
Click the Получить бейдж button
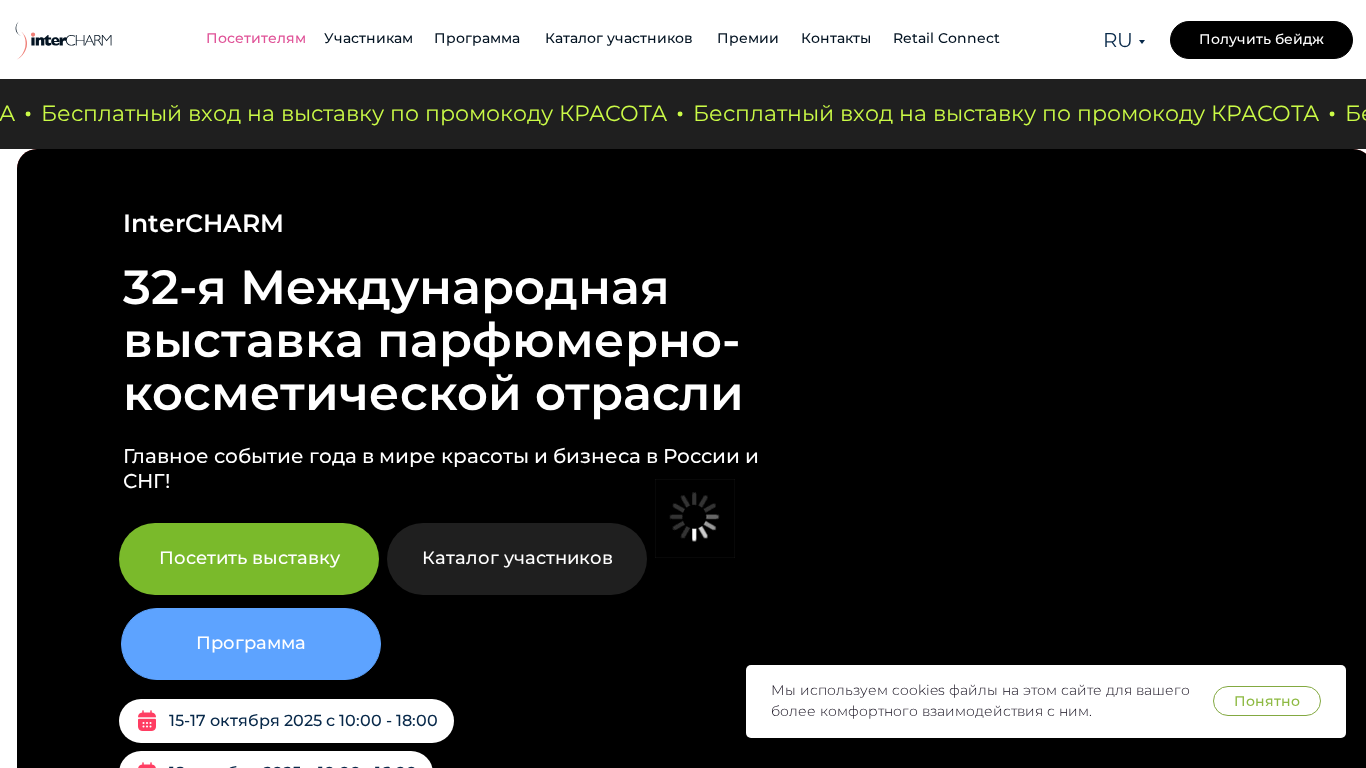(x=1261, y=40)
